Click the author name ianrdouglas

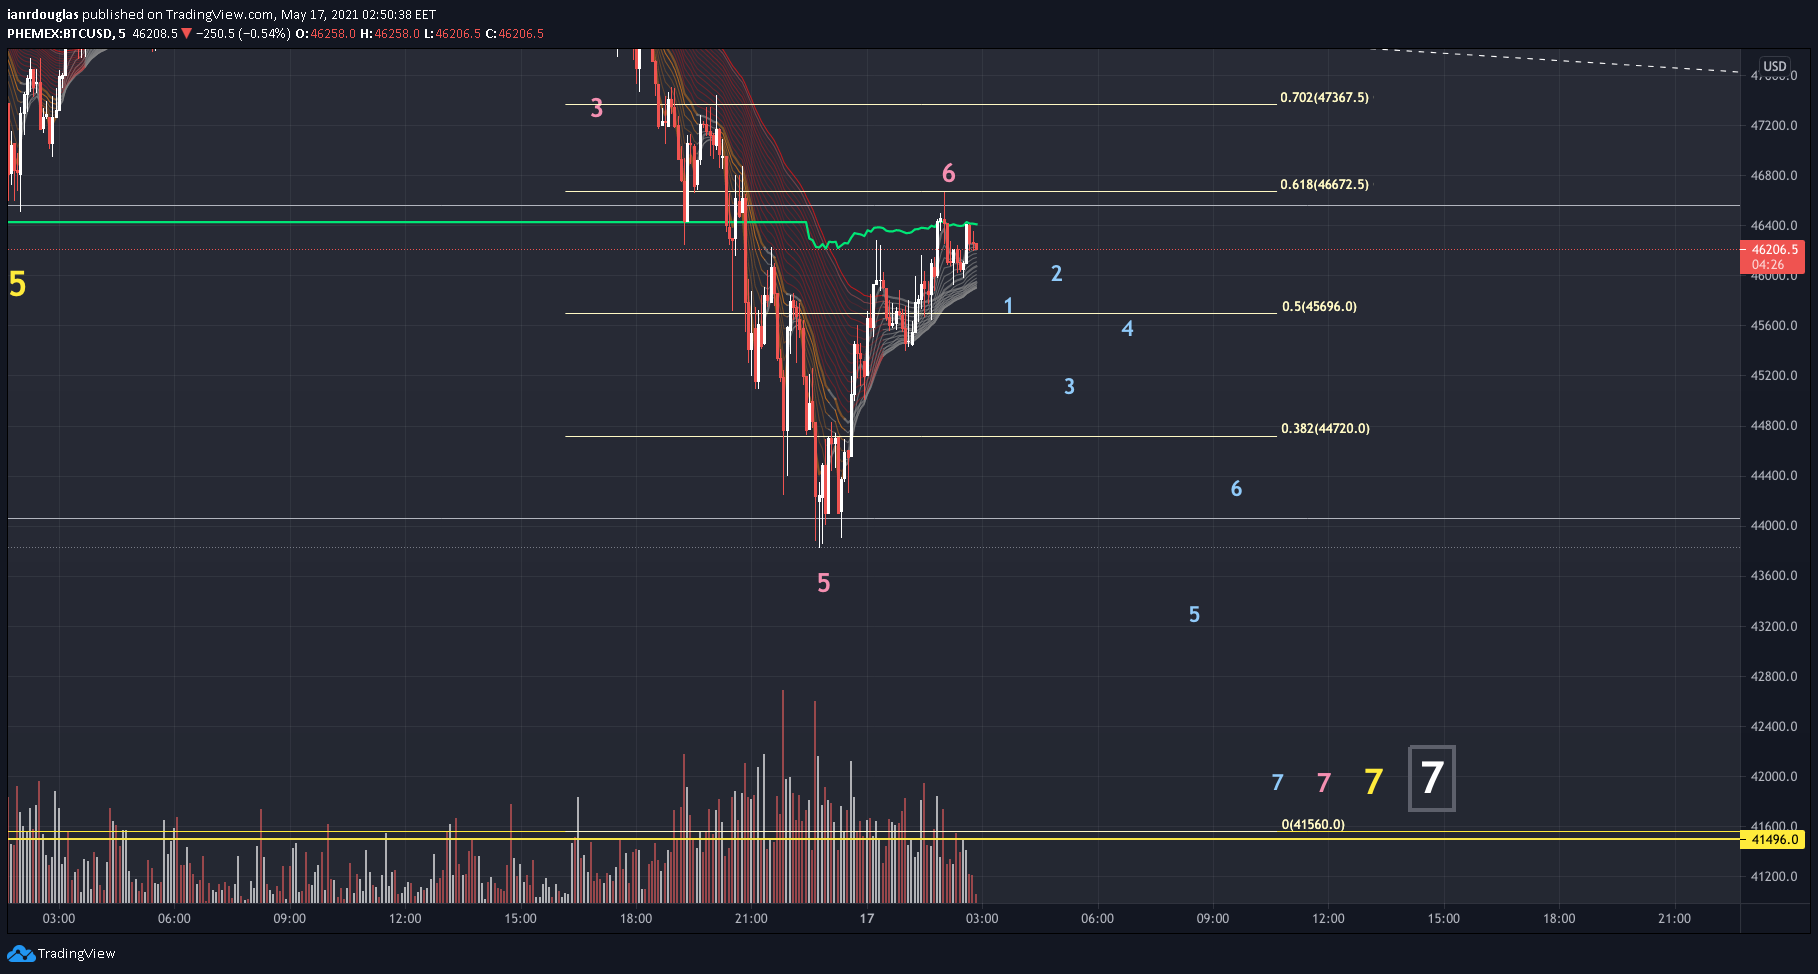[x=43, y=15]
